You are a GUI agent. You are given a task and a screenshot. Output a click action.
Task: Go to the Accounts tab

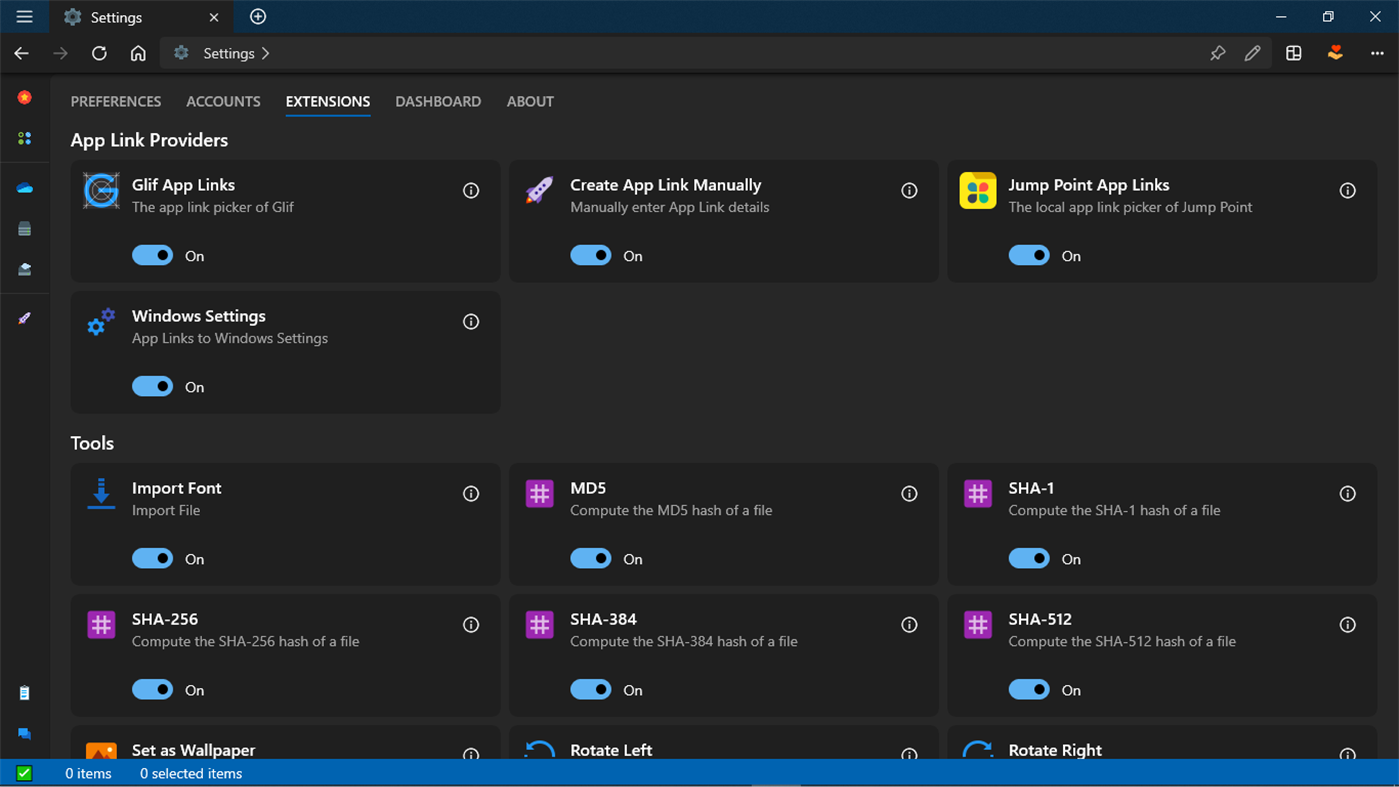click(x=223, y=101)
